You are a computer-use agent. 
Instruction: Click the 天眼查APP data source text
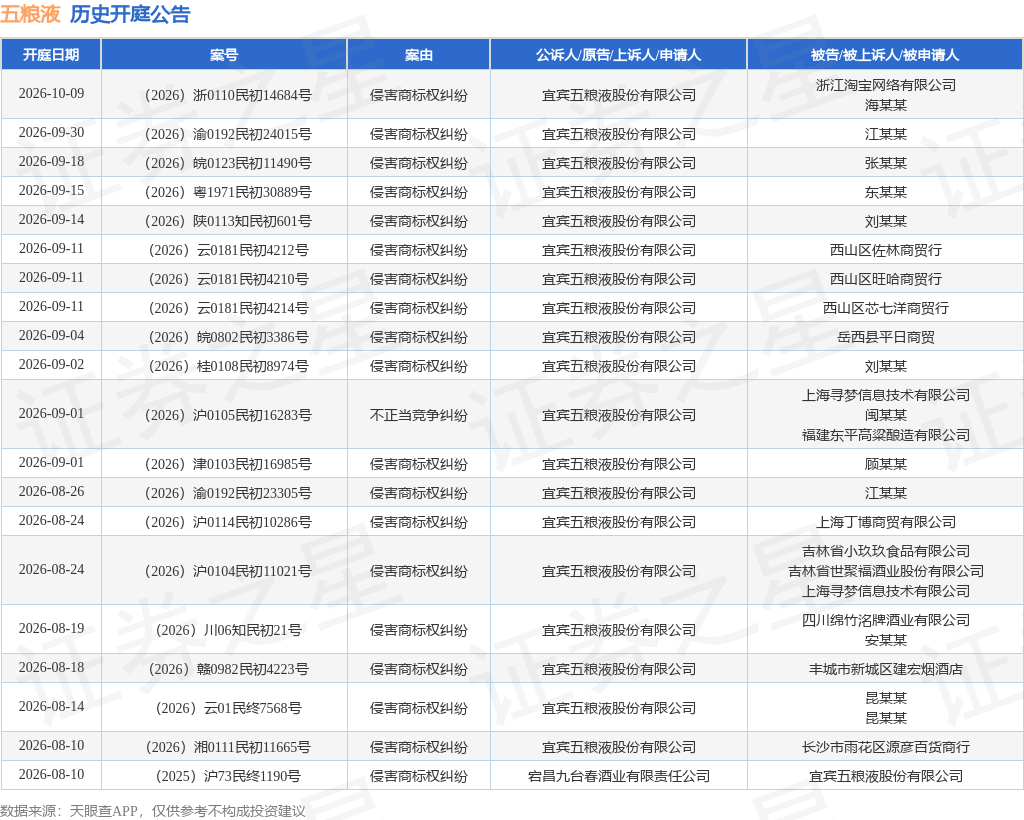103,811
